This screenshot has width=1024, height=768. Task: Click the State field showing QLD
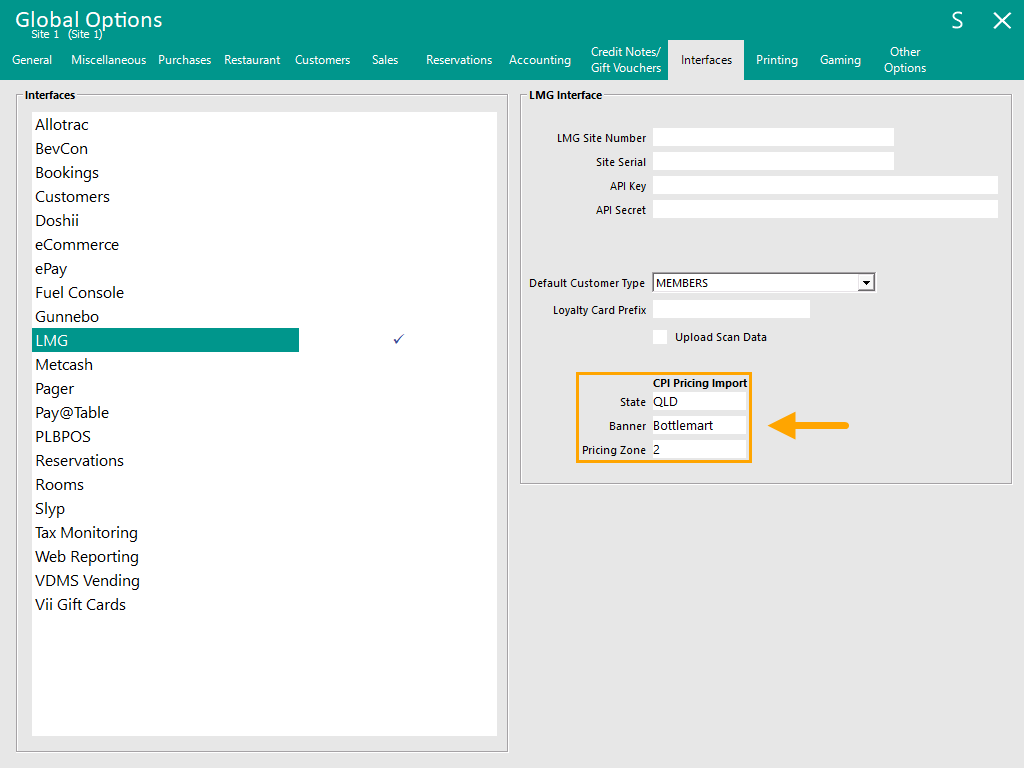pos(698,402)
